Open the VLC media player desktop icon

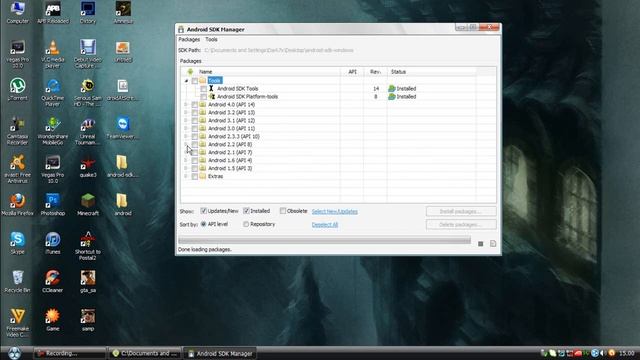53,53
